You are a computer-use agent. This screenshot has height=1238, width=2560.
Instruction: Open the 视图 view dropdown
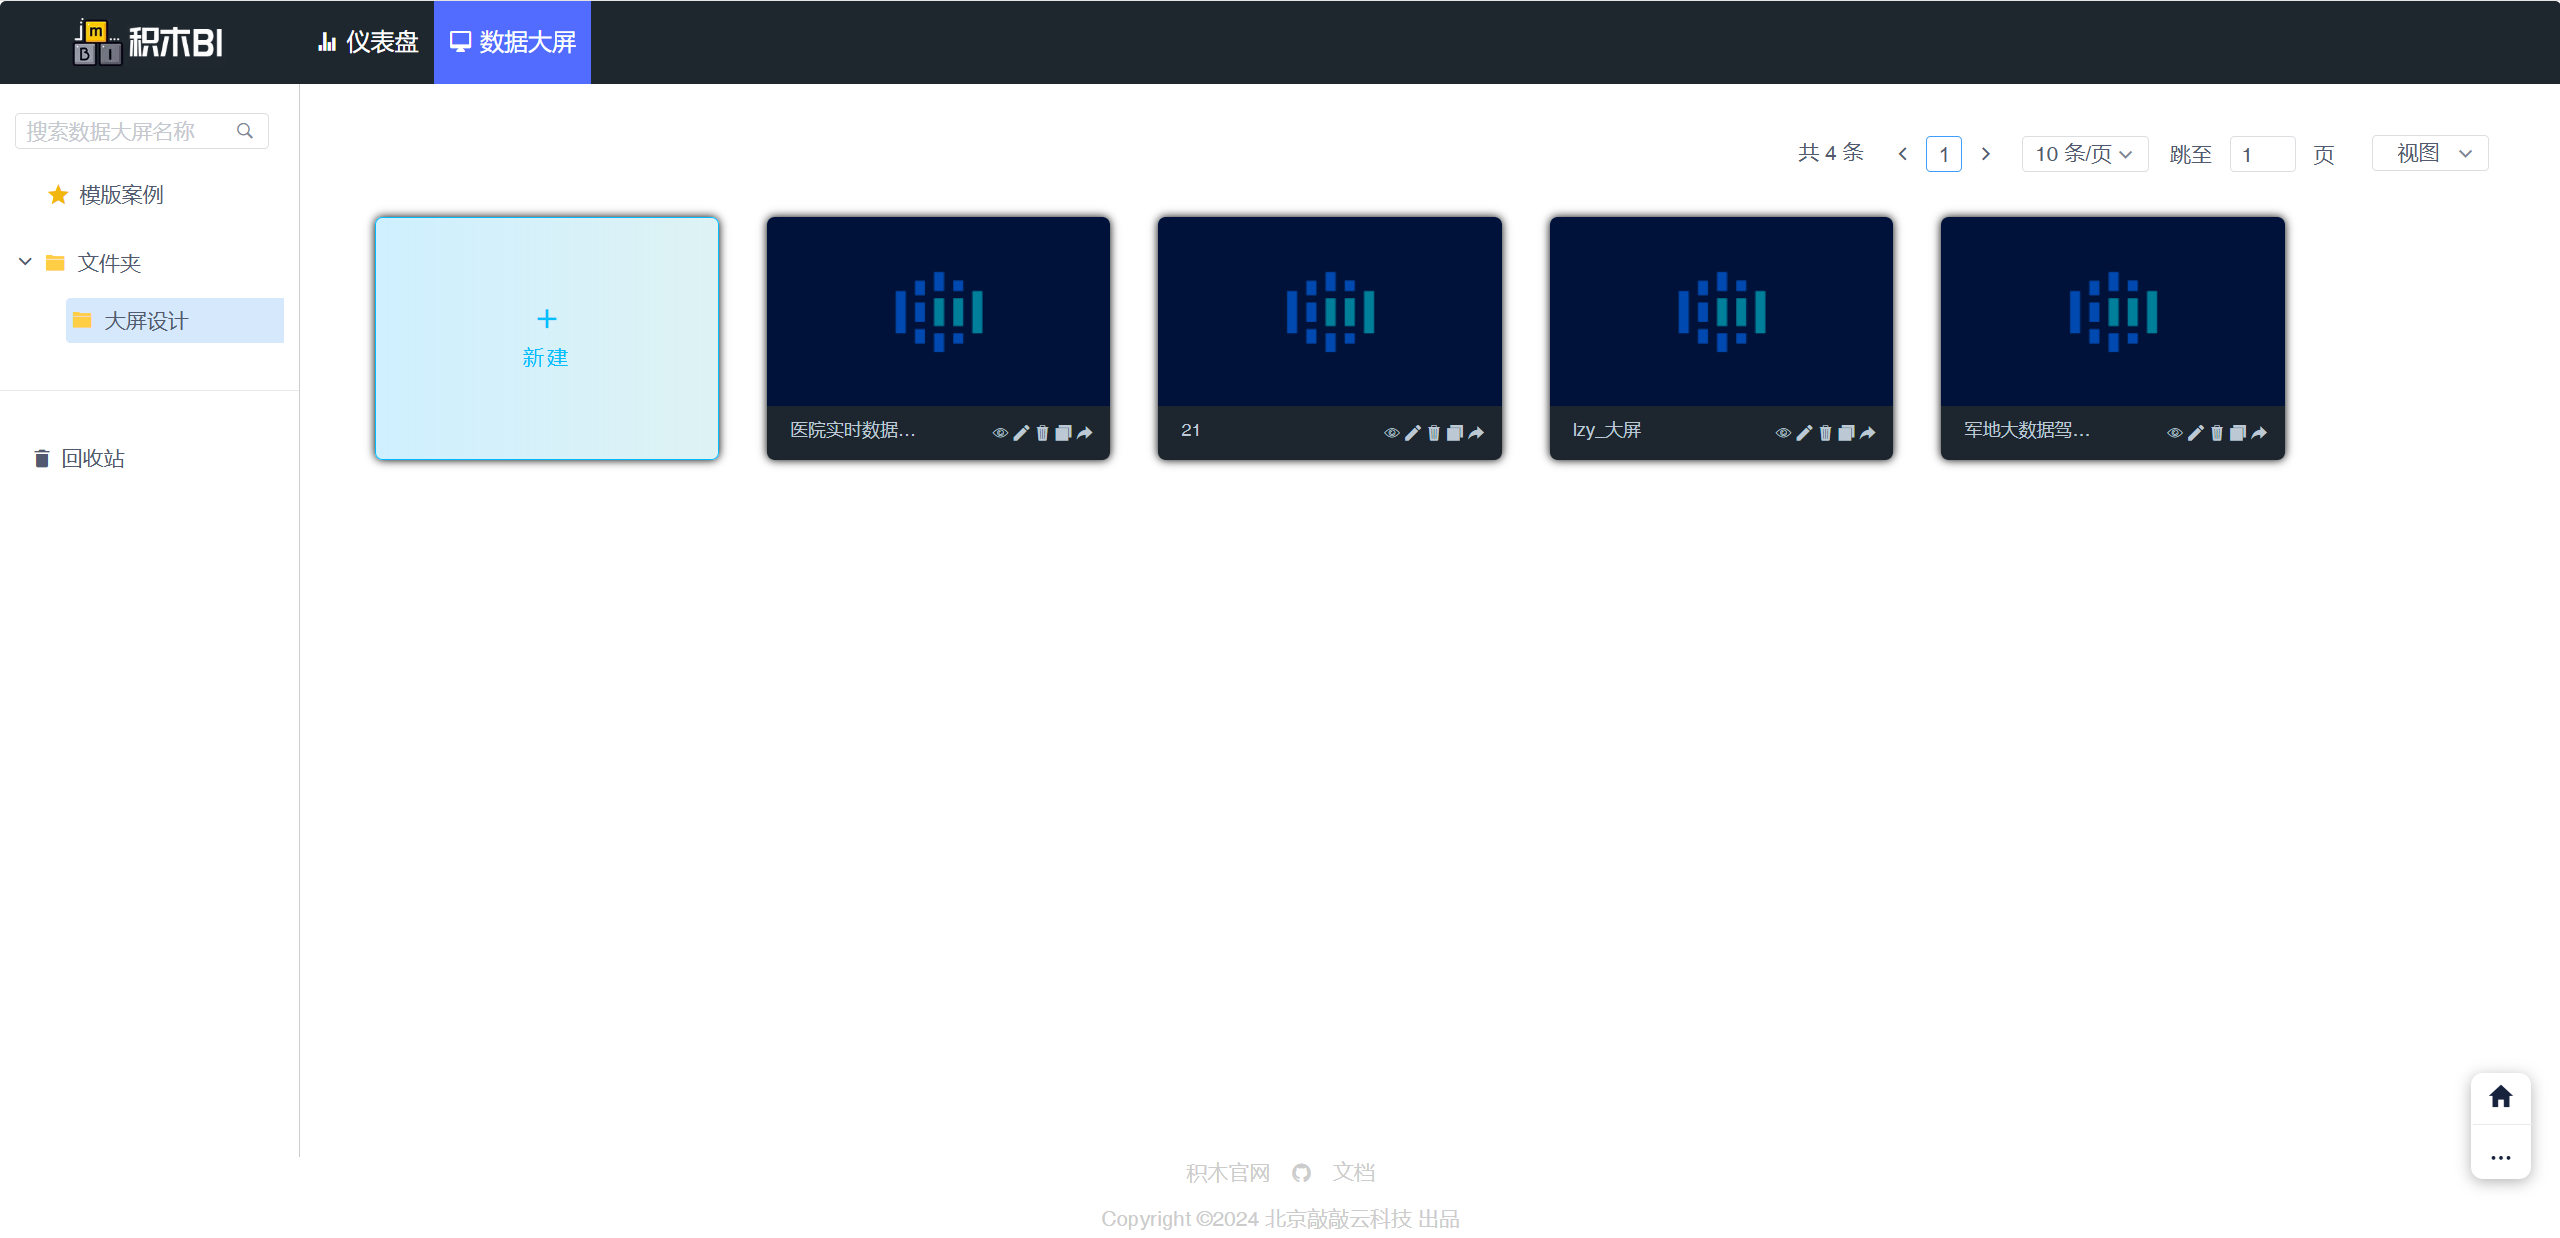[x=2430, y=154]
